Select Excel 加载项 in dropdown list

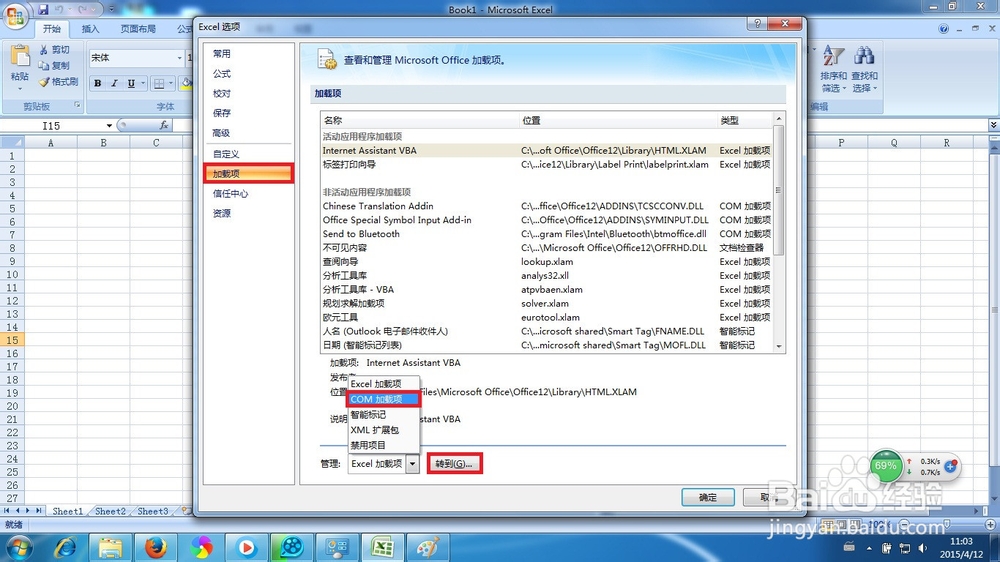pos(383,384)
